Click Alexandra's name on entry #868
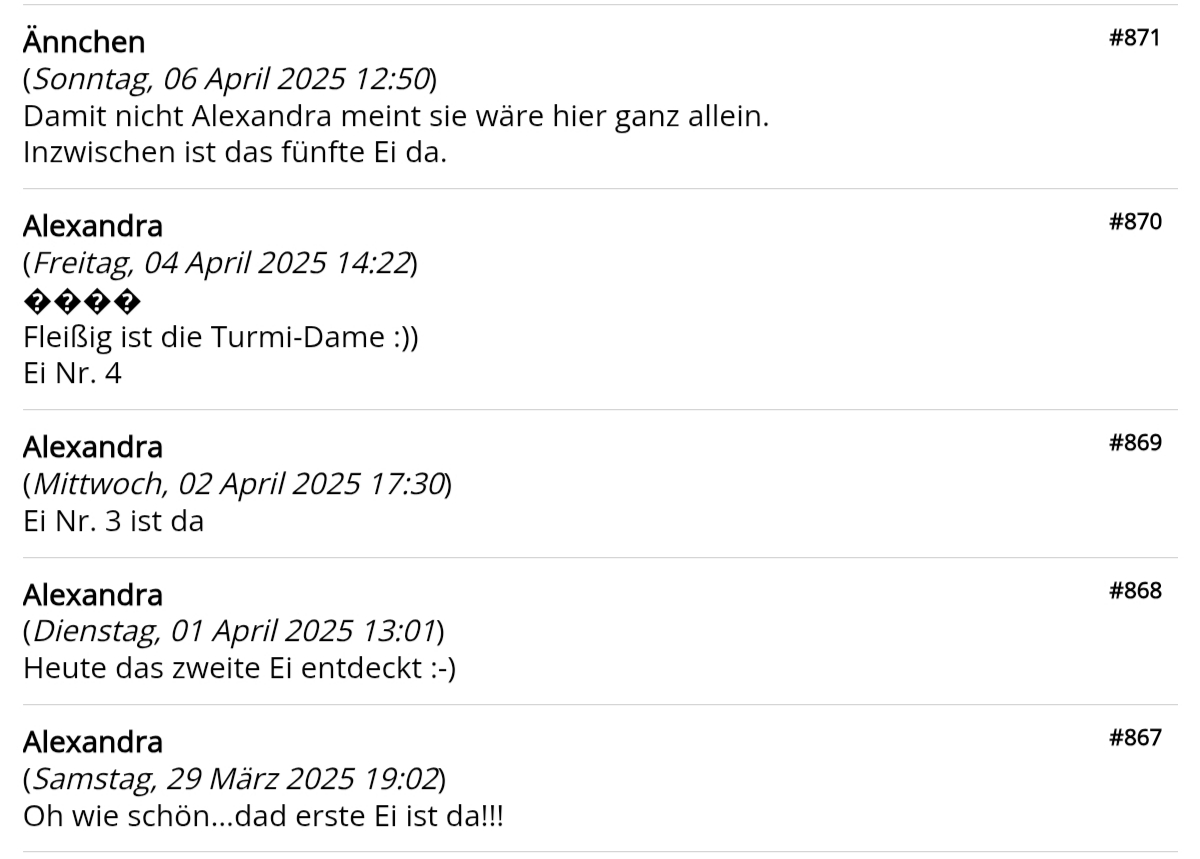Image resolution: width=1200 pixels, height=859 pixels. 93,594
